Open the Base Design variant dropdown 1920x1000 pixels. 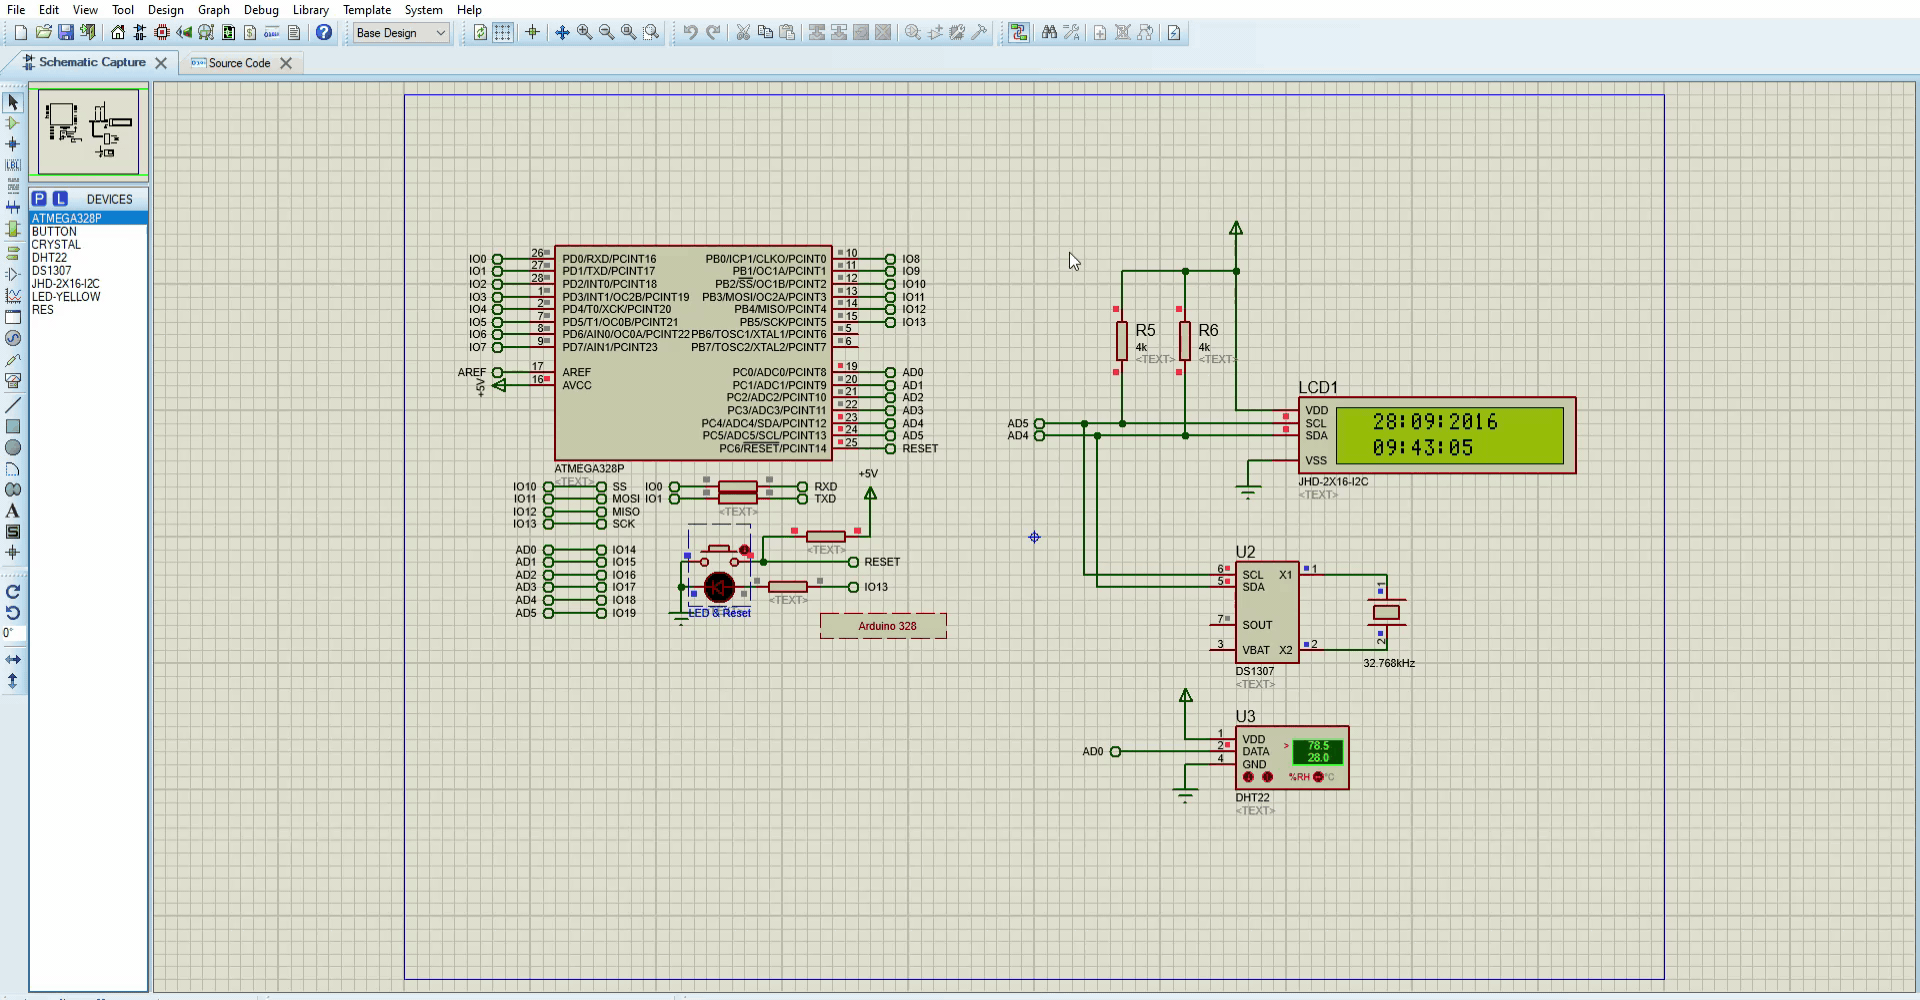coord(401,33)
